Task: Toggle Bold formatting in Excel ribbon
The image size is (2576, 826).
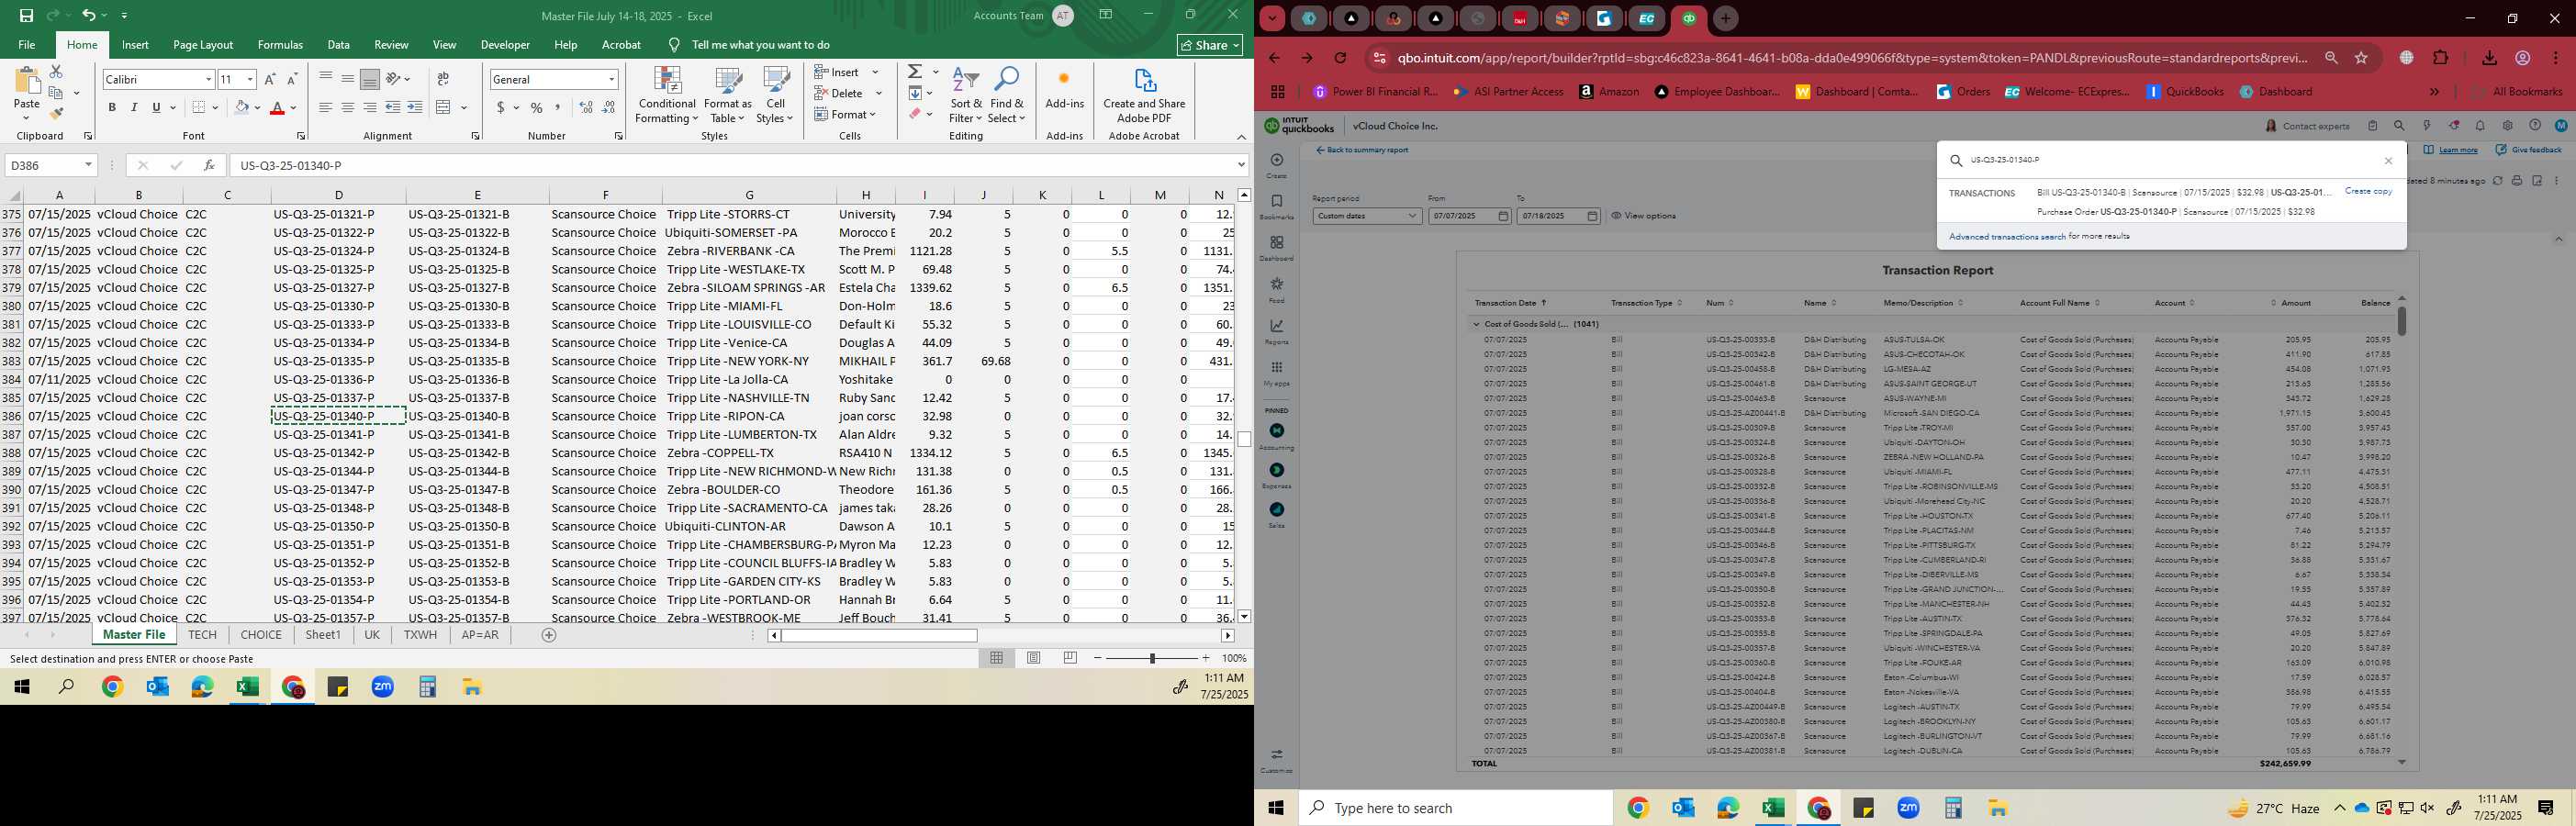Action: [112, 107]
